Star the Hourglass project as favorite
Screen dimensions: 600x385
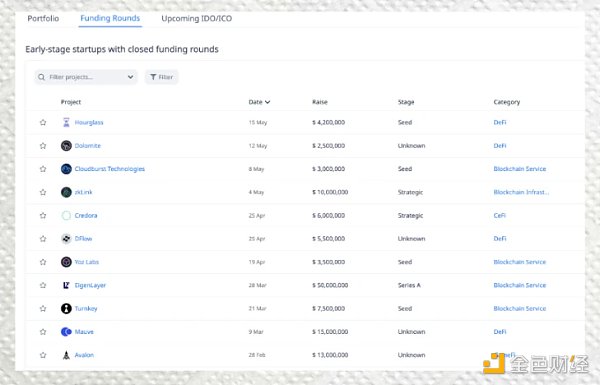click(43, 122)
